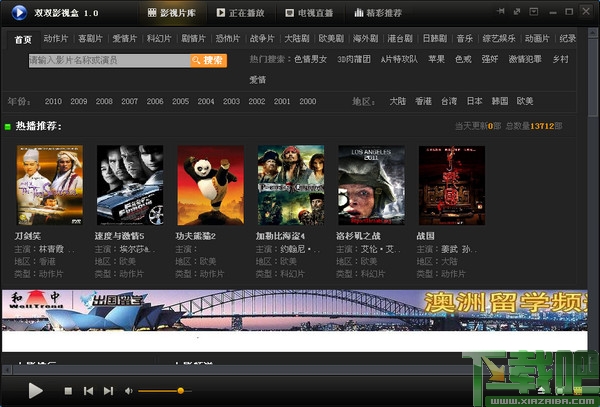Screen dimensions: 600x407
Task: Filter by region 香港
Action: tap(423, 101)
